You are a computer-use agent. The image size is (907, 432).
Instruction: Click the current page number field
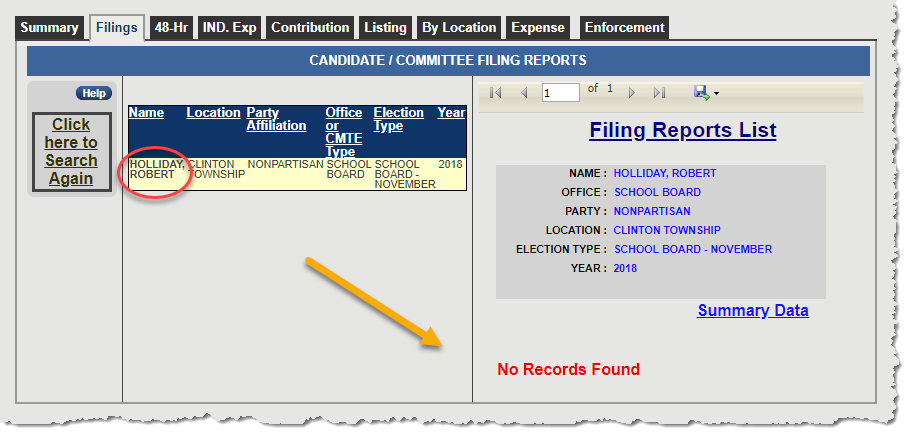click(561, 93)
